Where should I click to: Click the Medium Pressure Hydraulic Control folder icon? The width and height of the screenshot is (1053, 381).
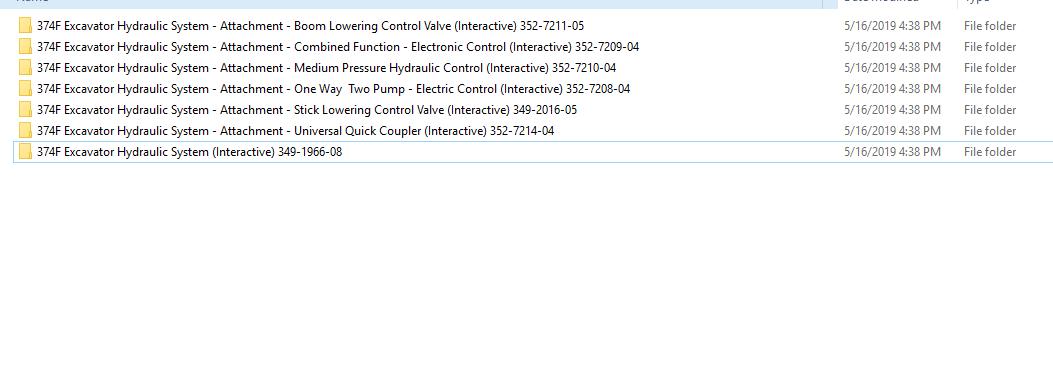[x=26, y=68]
